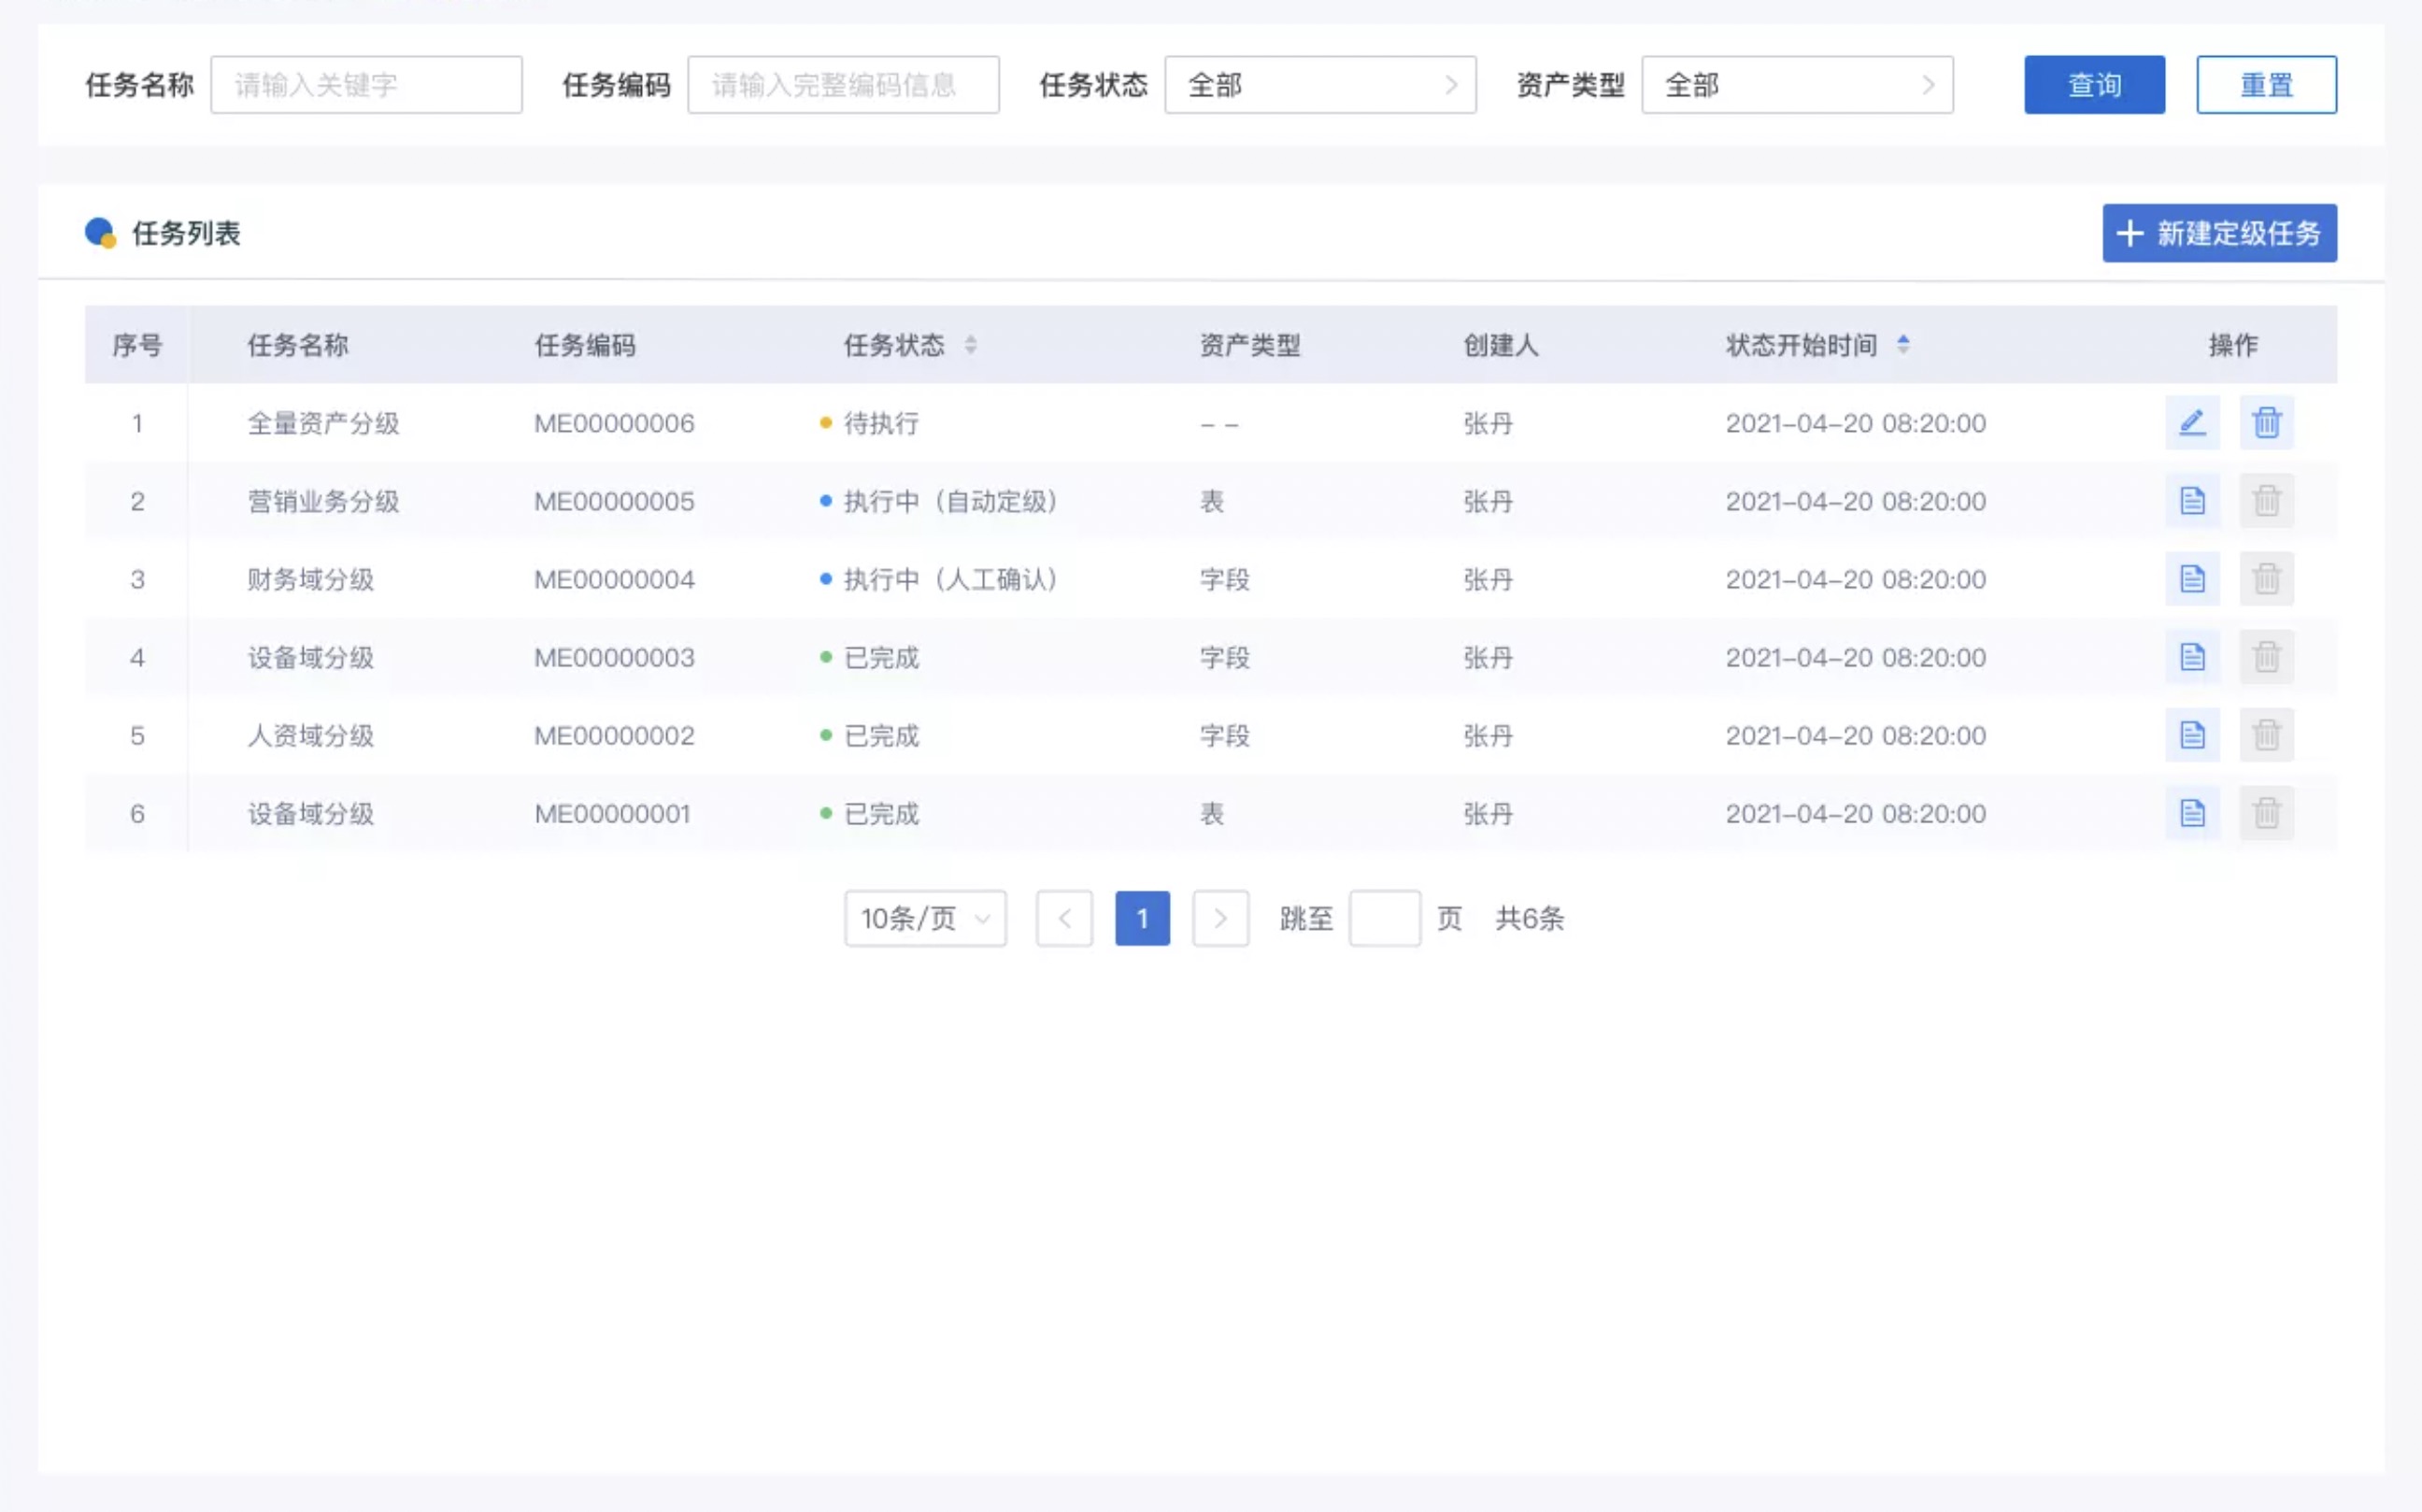Delete task 全量资产分级 via trash icon

pyautogui.click(x=2266, y=423)
